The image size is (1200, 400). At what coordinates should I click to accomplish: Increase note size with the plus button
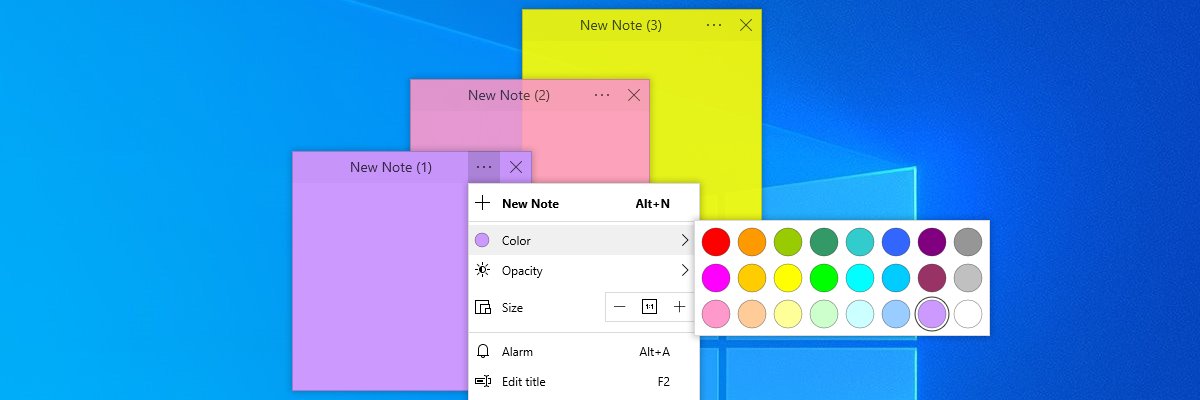coord(679,307)
